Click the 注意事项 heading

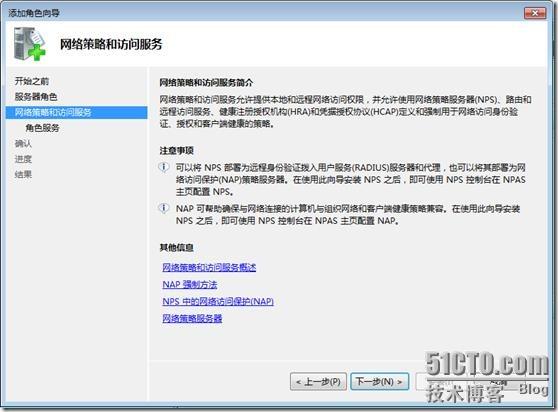click(176, 150)
